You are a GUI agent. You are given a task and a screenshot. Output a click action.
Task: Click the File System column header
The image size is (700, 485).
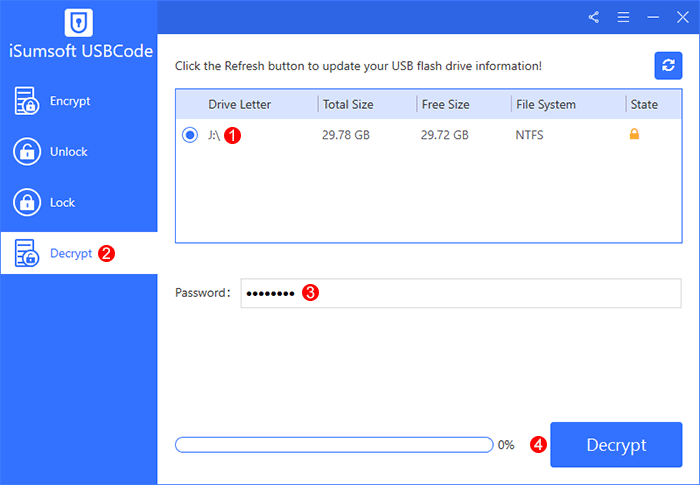546,105
